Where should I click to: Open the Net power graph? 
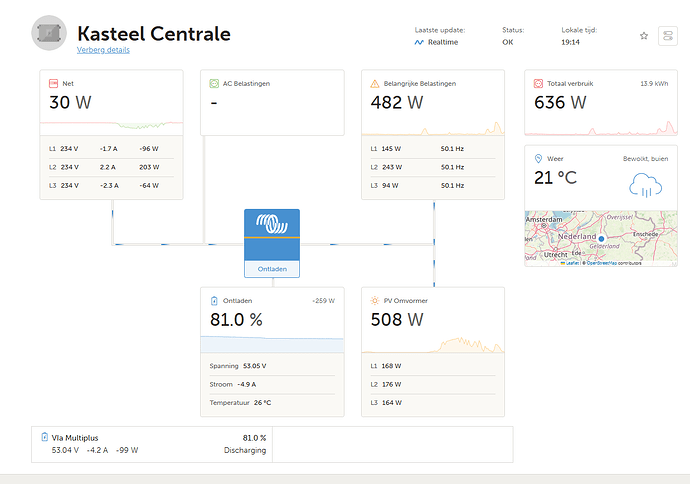111,126
